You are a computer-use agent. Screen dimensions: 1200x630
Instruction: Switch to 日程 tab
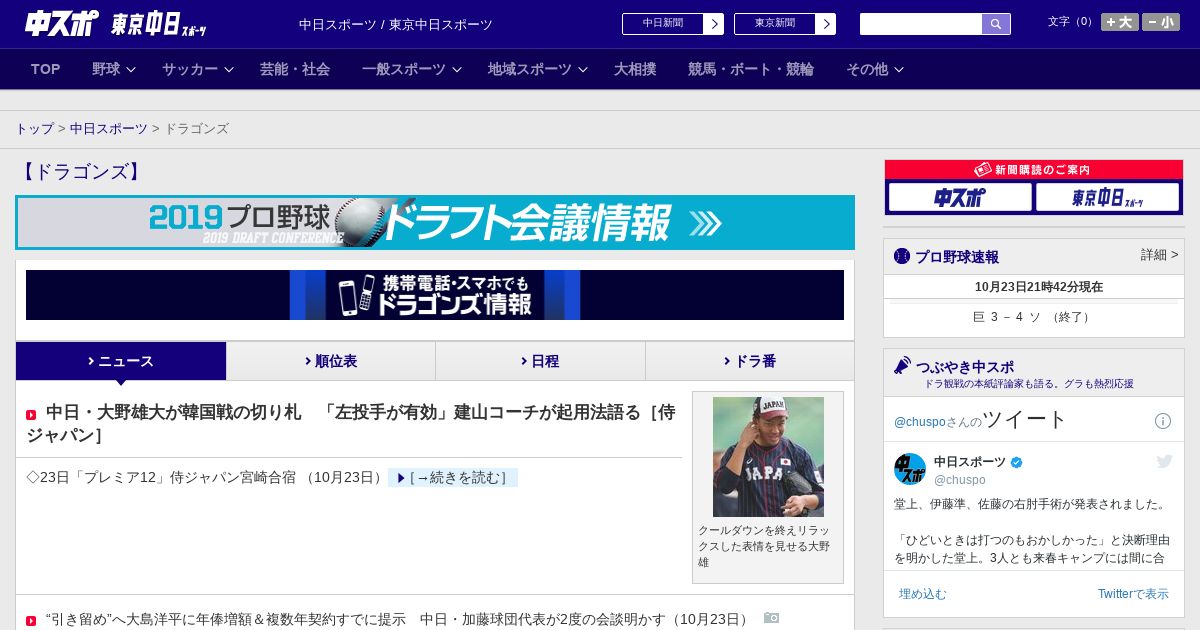pyautogui.click(x=540, y=361)
